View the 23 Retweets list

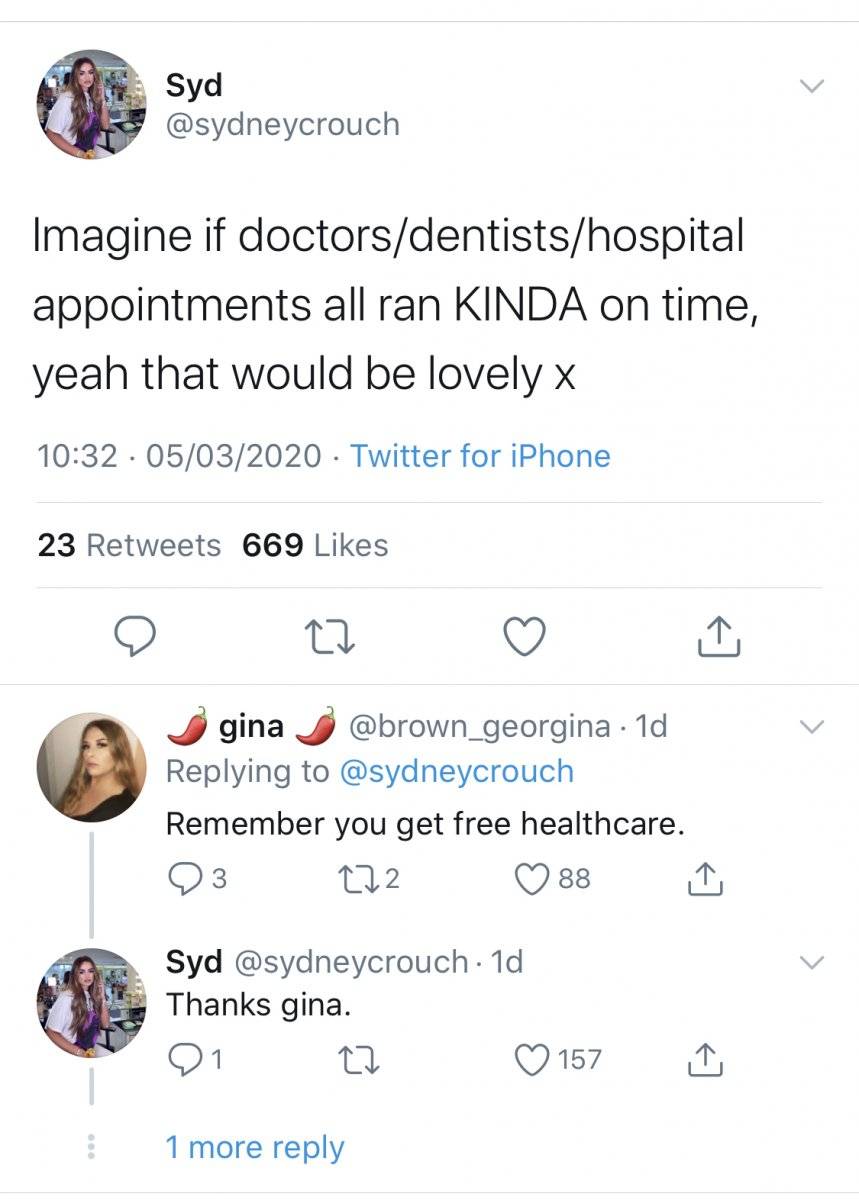tap(129, 545)
